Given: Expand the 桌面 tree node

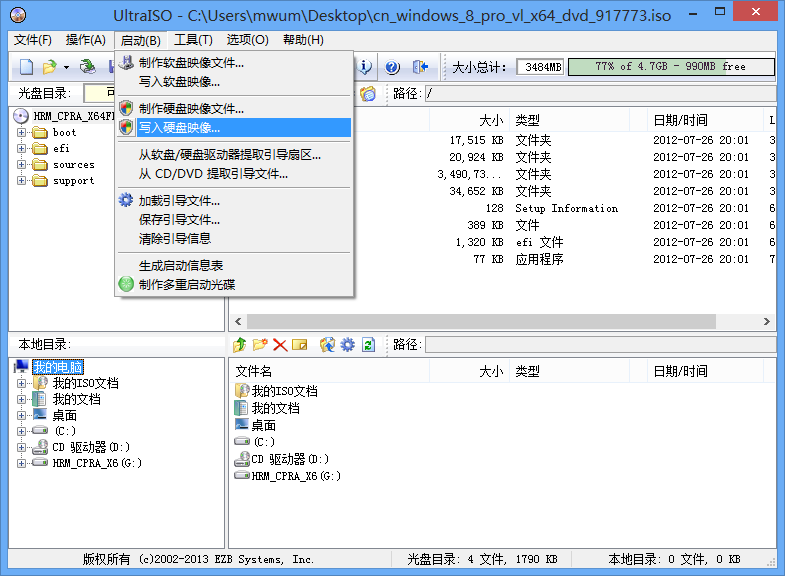Looking at the screenshot, I should point(21,415).
